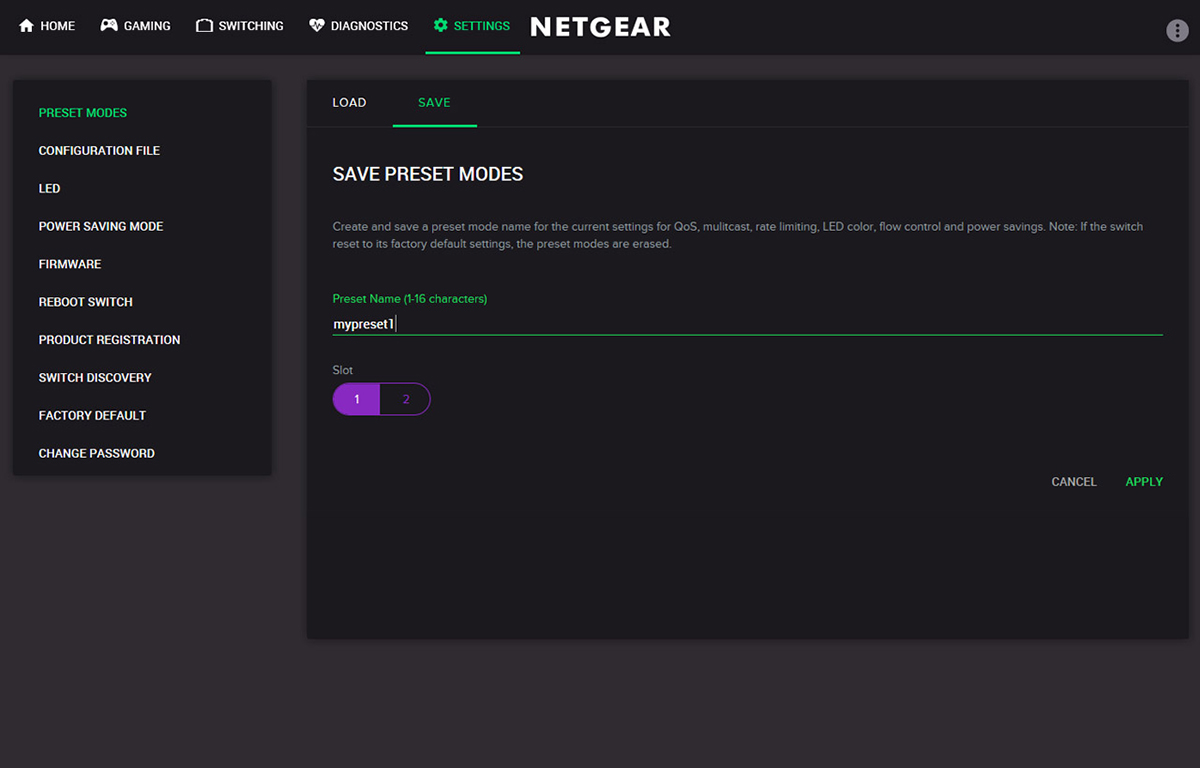
Task: Go to LED settings
Action: click(50, 189)
